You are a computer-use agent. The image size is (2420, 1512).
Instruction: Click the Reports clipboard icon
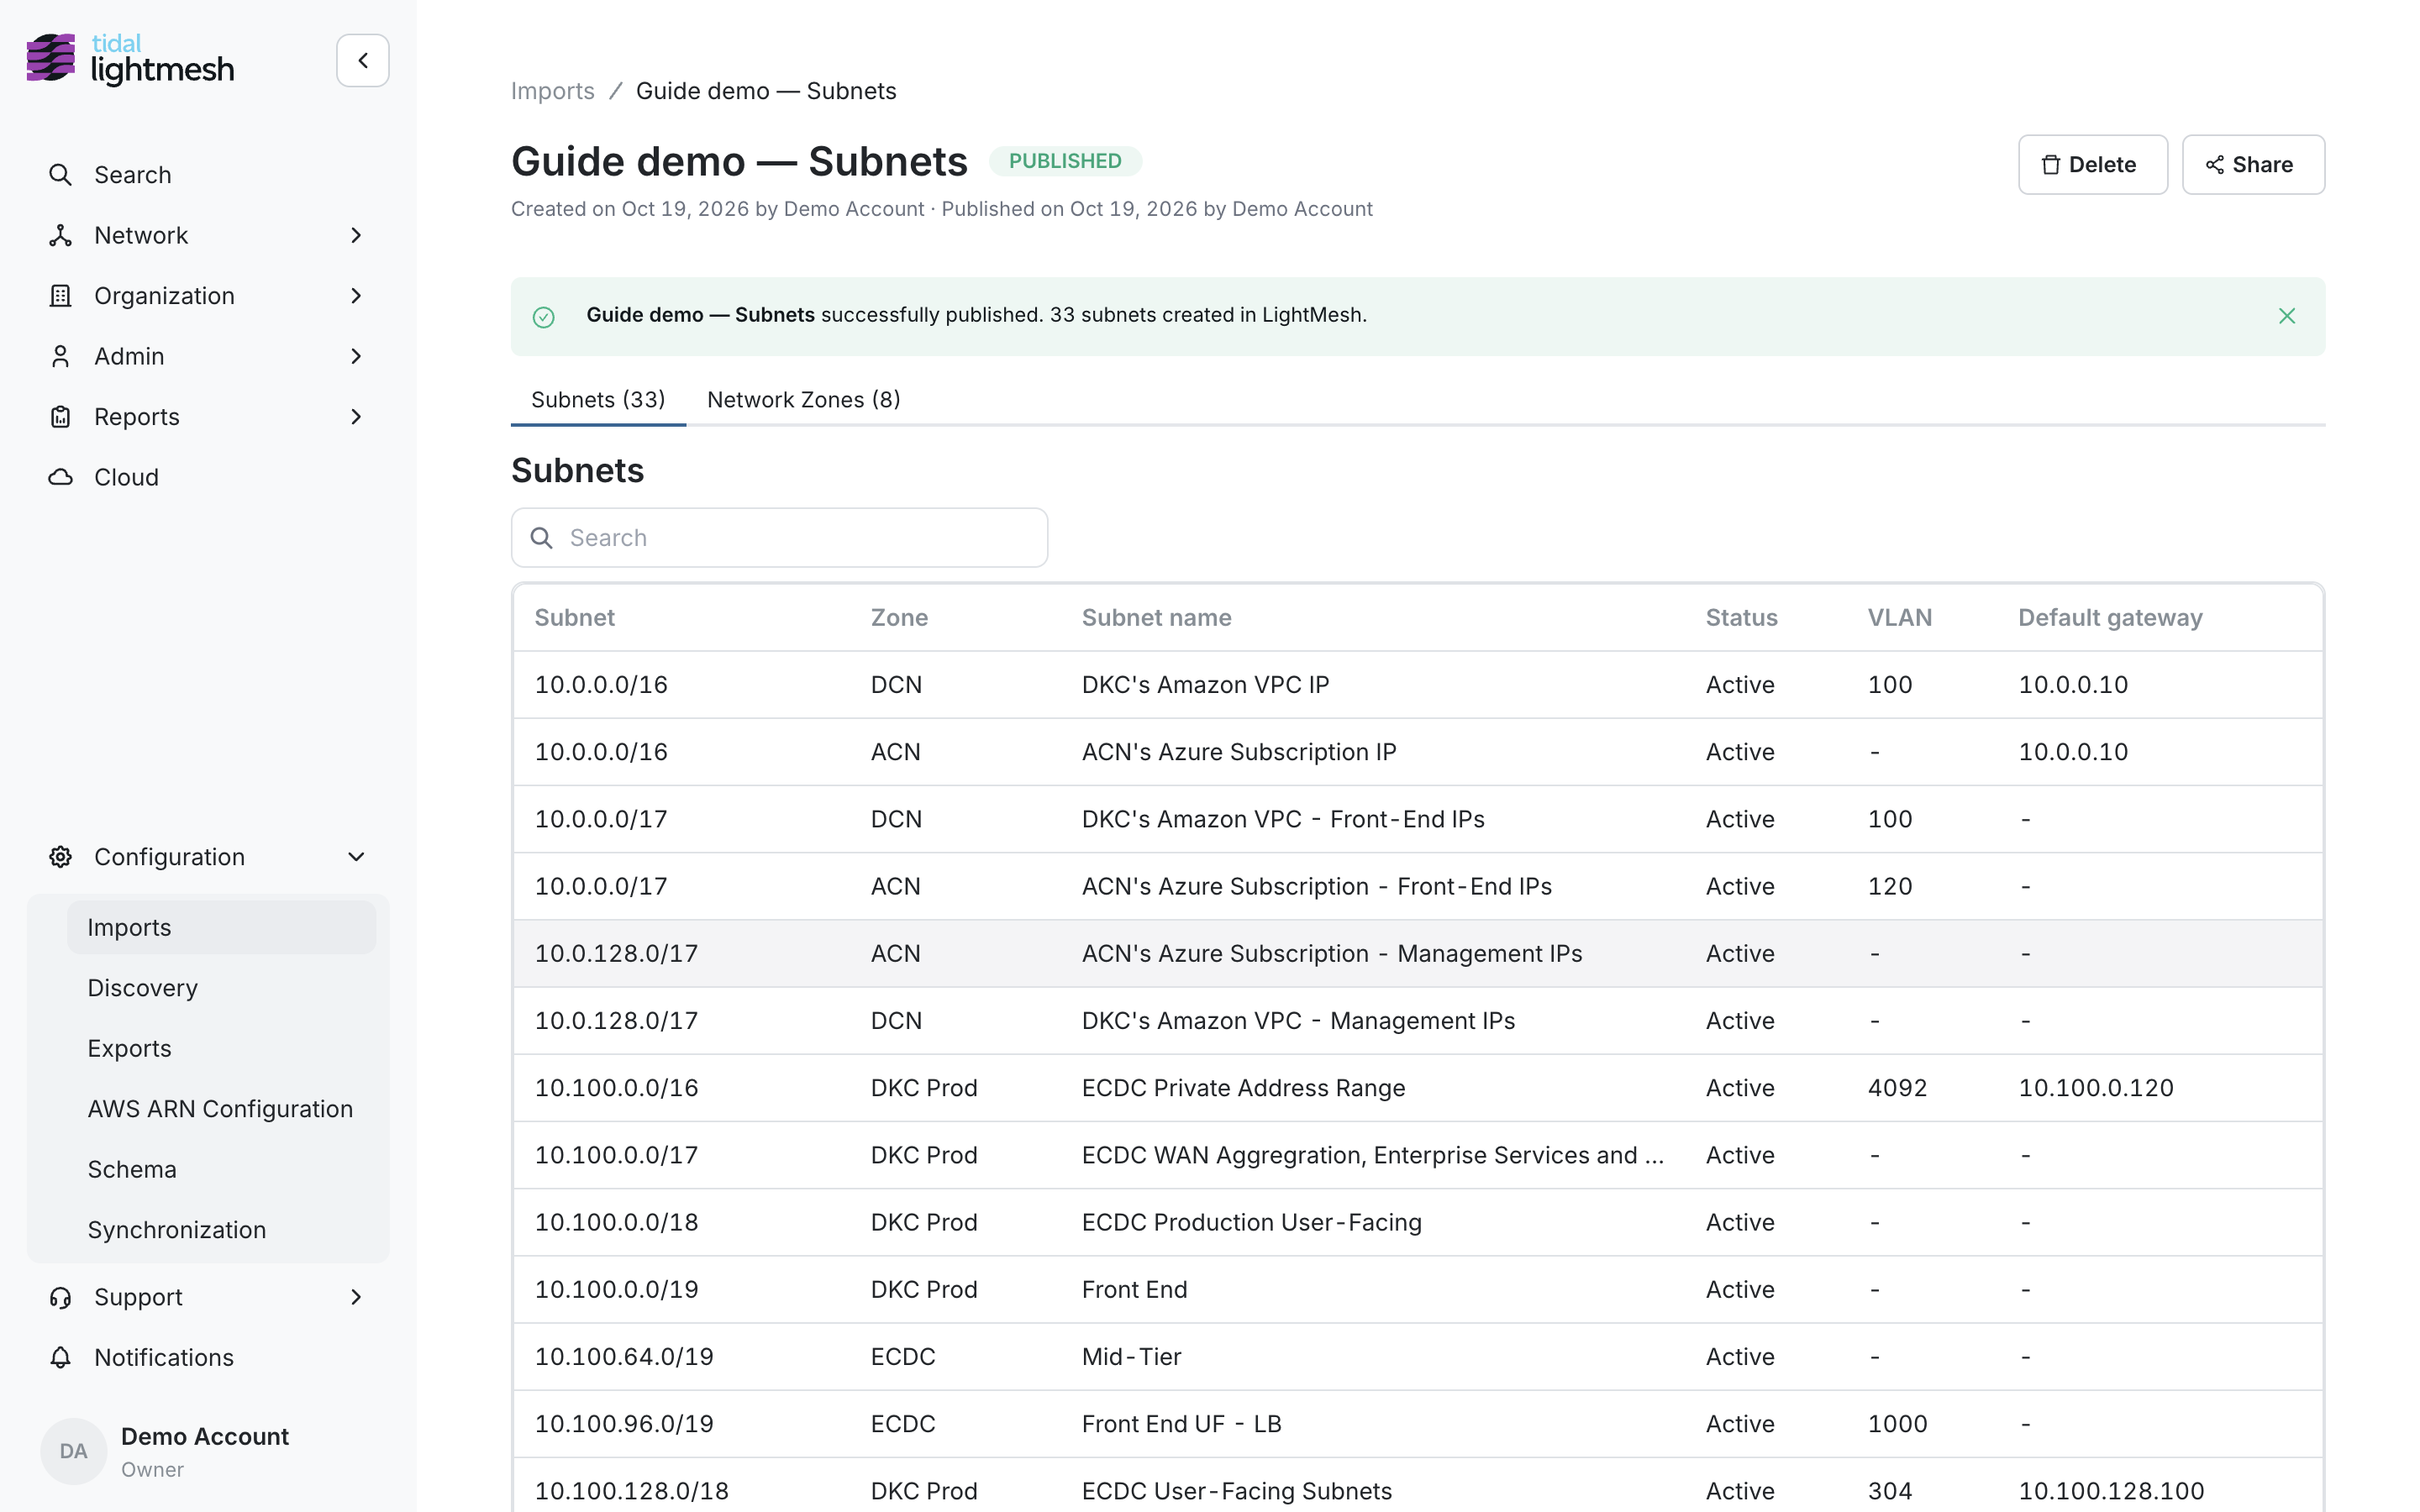tap(60, 417)
